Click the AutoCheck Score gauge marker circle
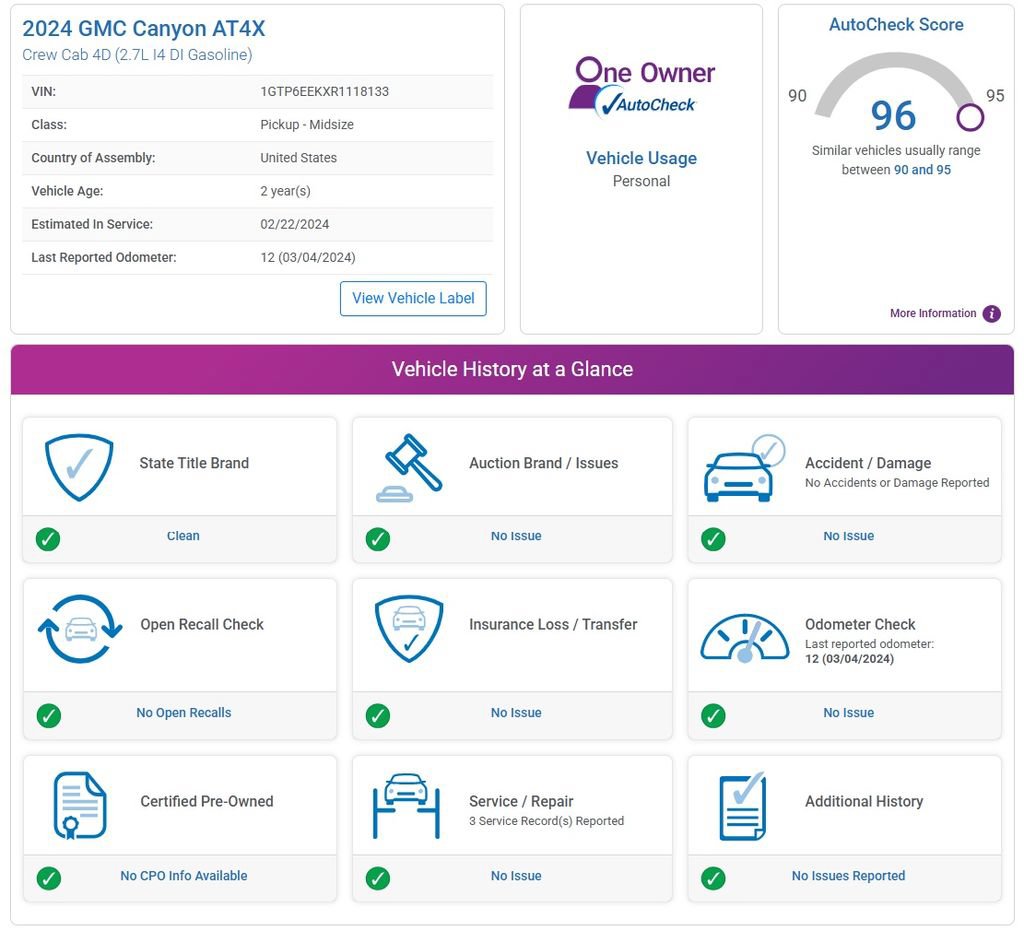The height and width of the screenshot is (932, 1024). [970, 118]
